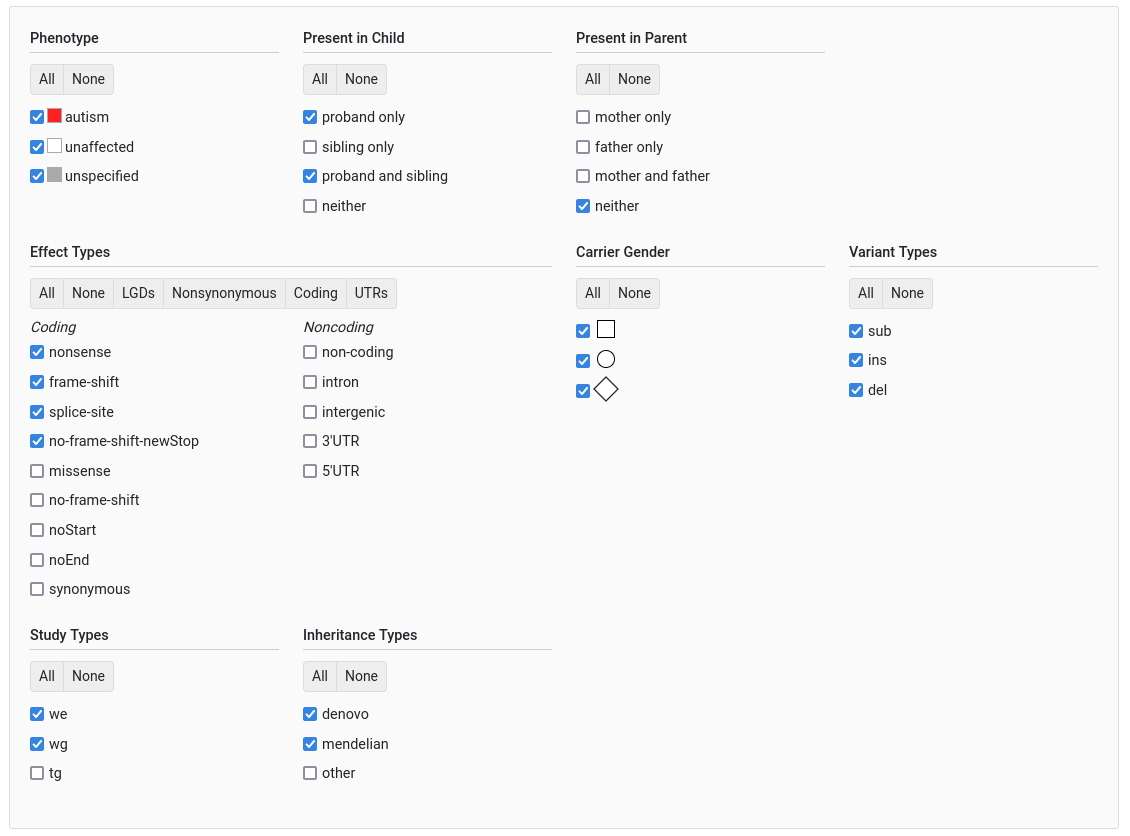Toggle the mother only checkbox
Viewport: 1130px width, 836px height.
tap(583, 117)
